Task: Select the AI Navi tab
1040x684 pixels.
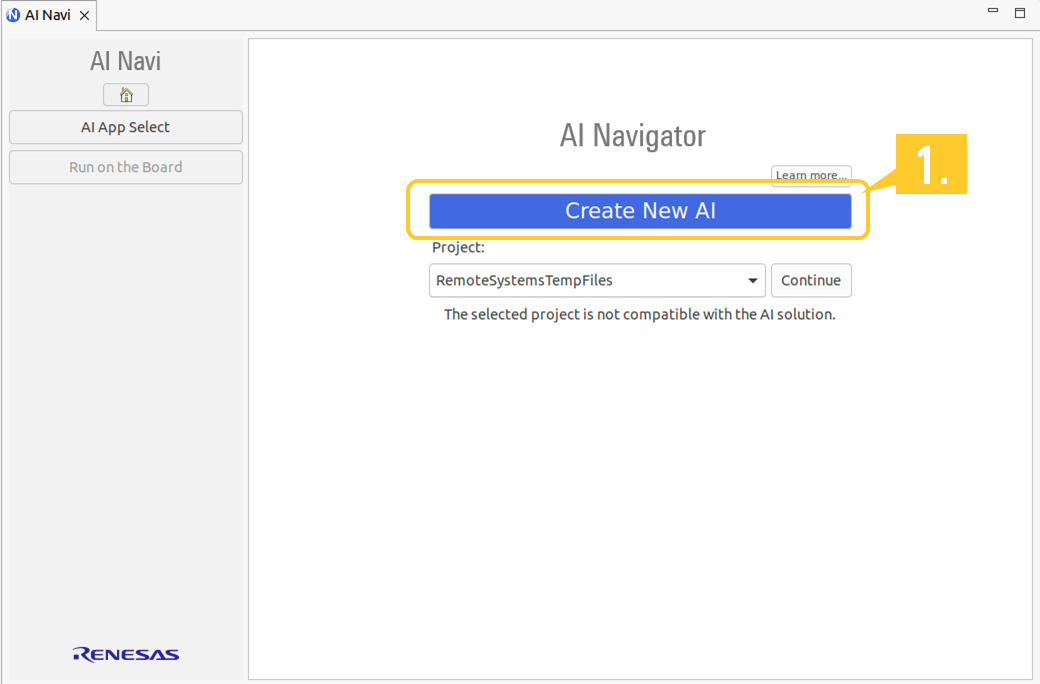Action: click(x=48, y=15)
